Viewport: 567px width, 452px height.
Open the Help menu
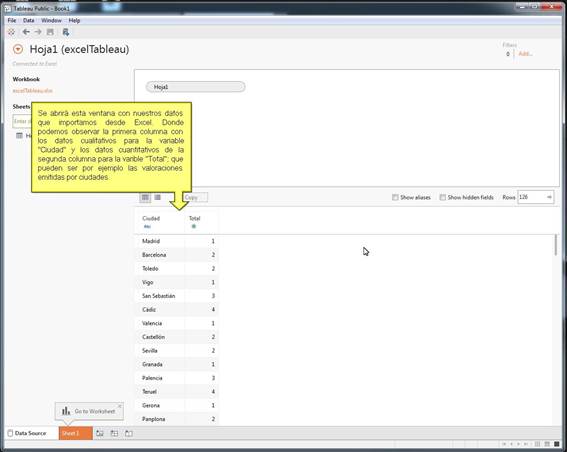(x=74, y=21)
